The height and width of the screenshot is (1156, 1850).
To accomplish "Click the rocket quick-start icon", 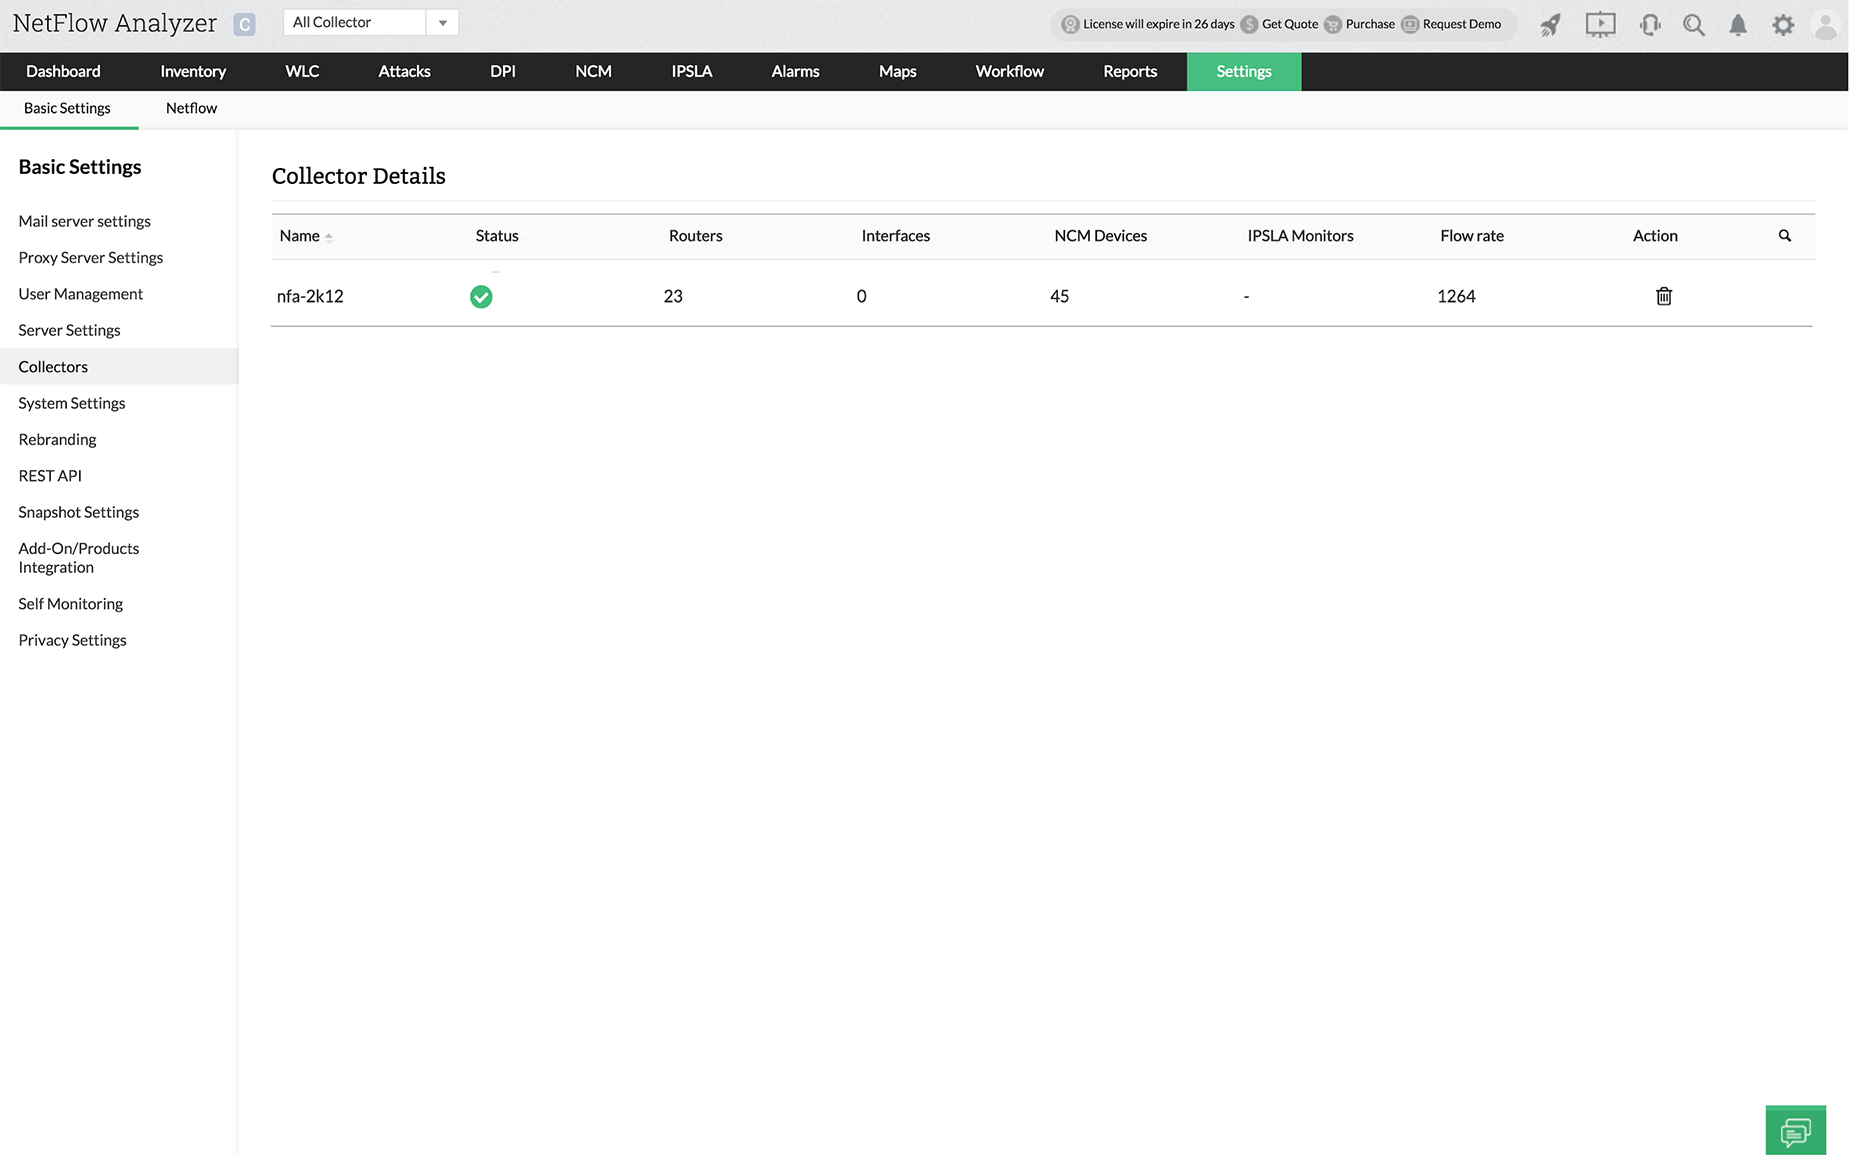I will point(1550,25).
